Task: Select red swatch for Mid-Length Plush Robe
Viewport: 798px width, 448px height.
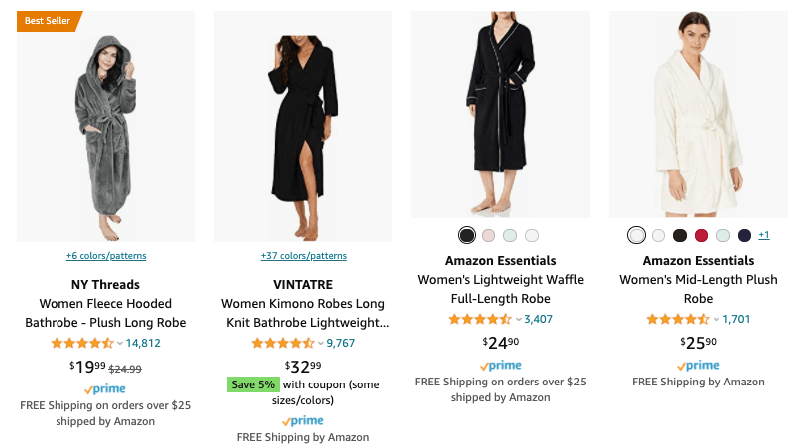Action: pos(701,236)
